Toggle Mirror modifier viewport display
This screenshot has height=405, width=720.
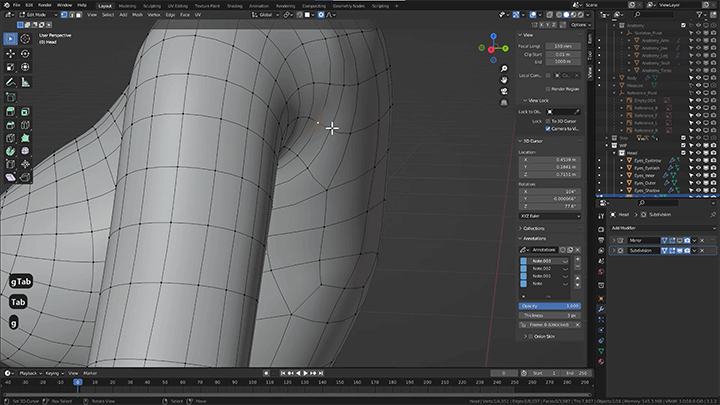(680, 240)
